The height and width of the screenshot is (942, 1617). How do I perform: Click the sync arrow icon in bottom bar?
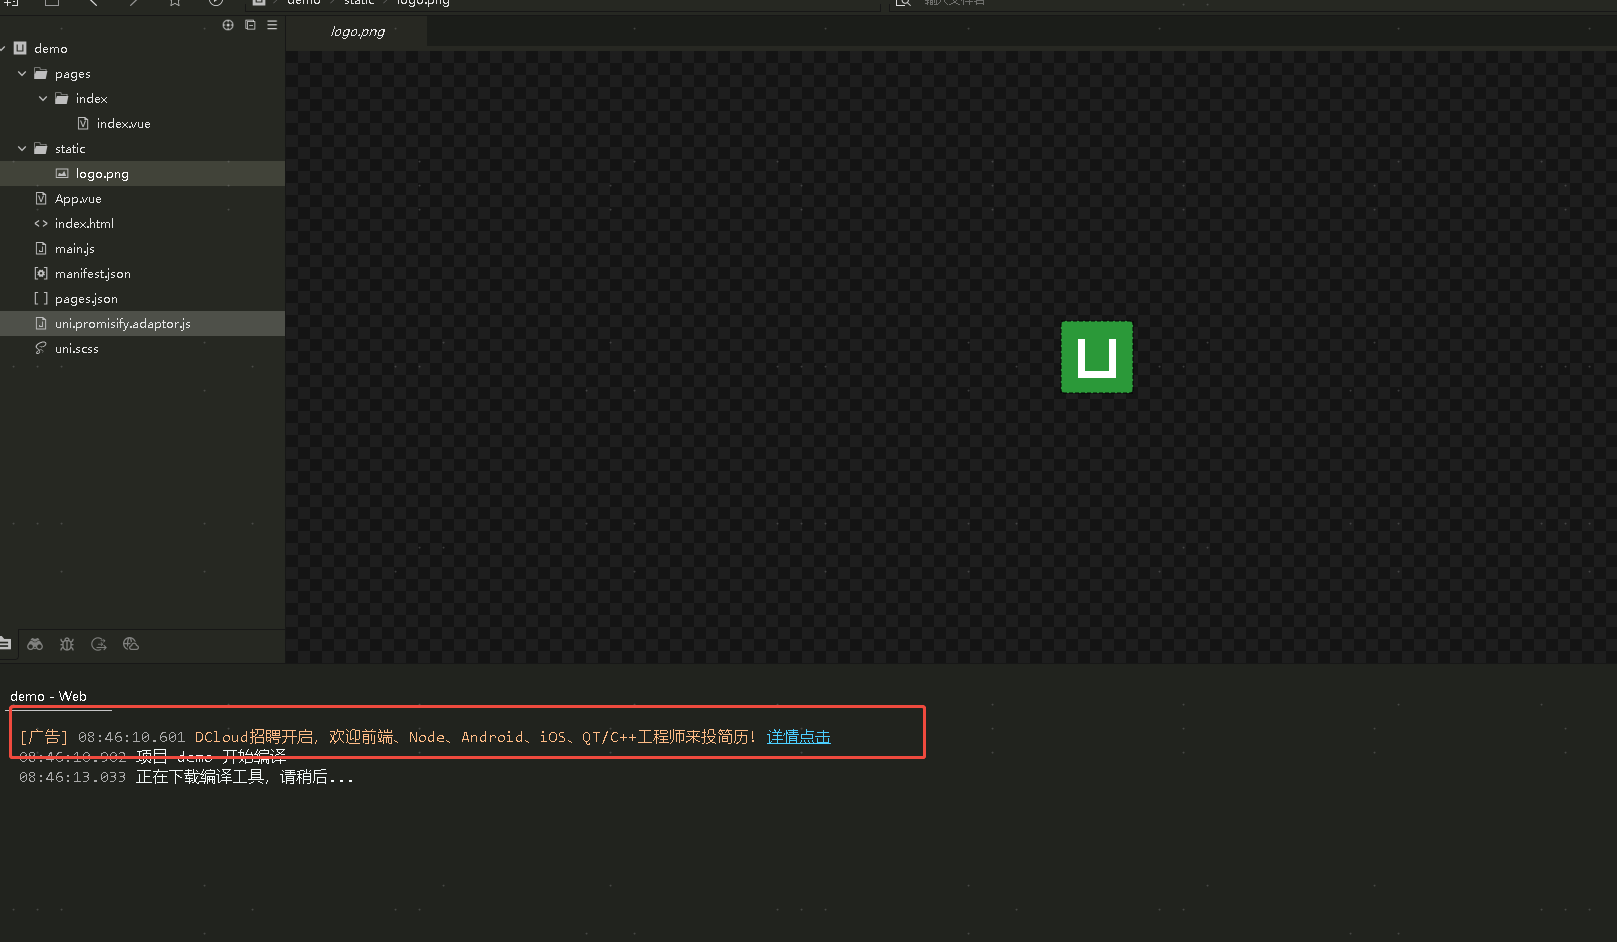[99, 644]
